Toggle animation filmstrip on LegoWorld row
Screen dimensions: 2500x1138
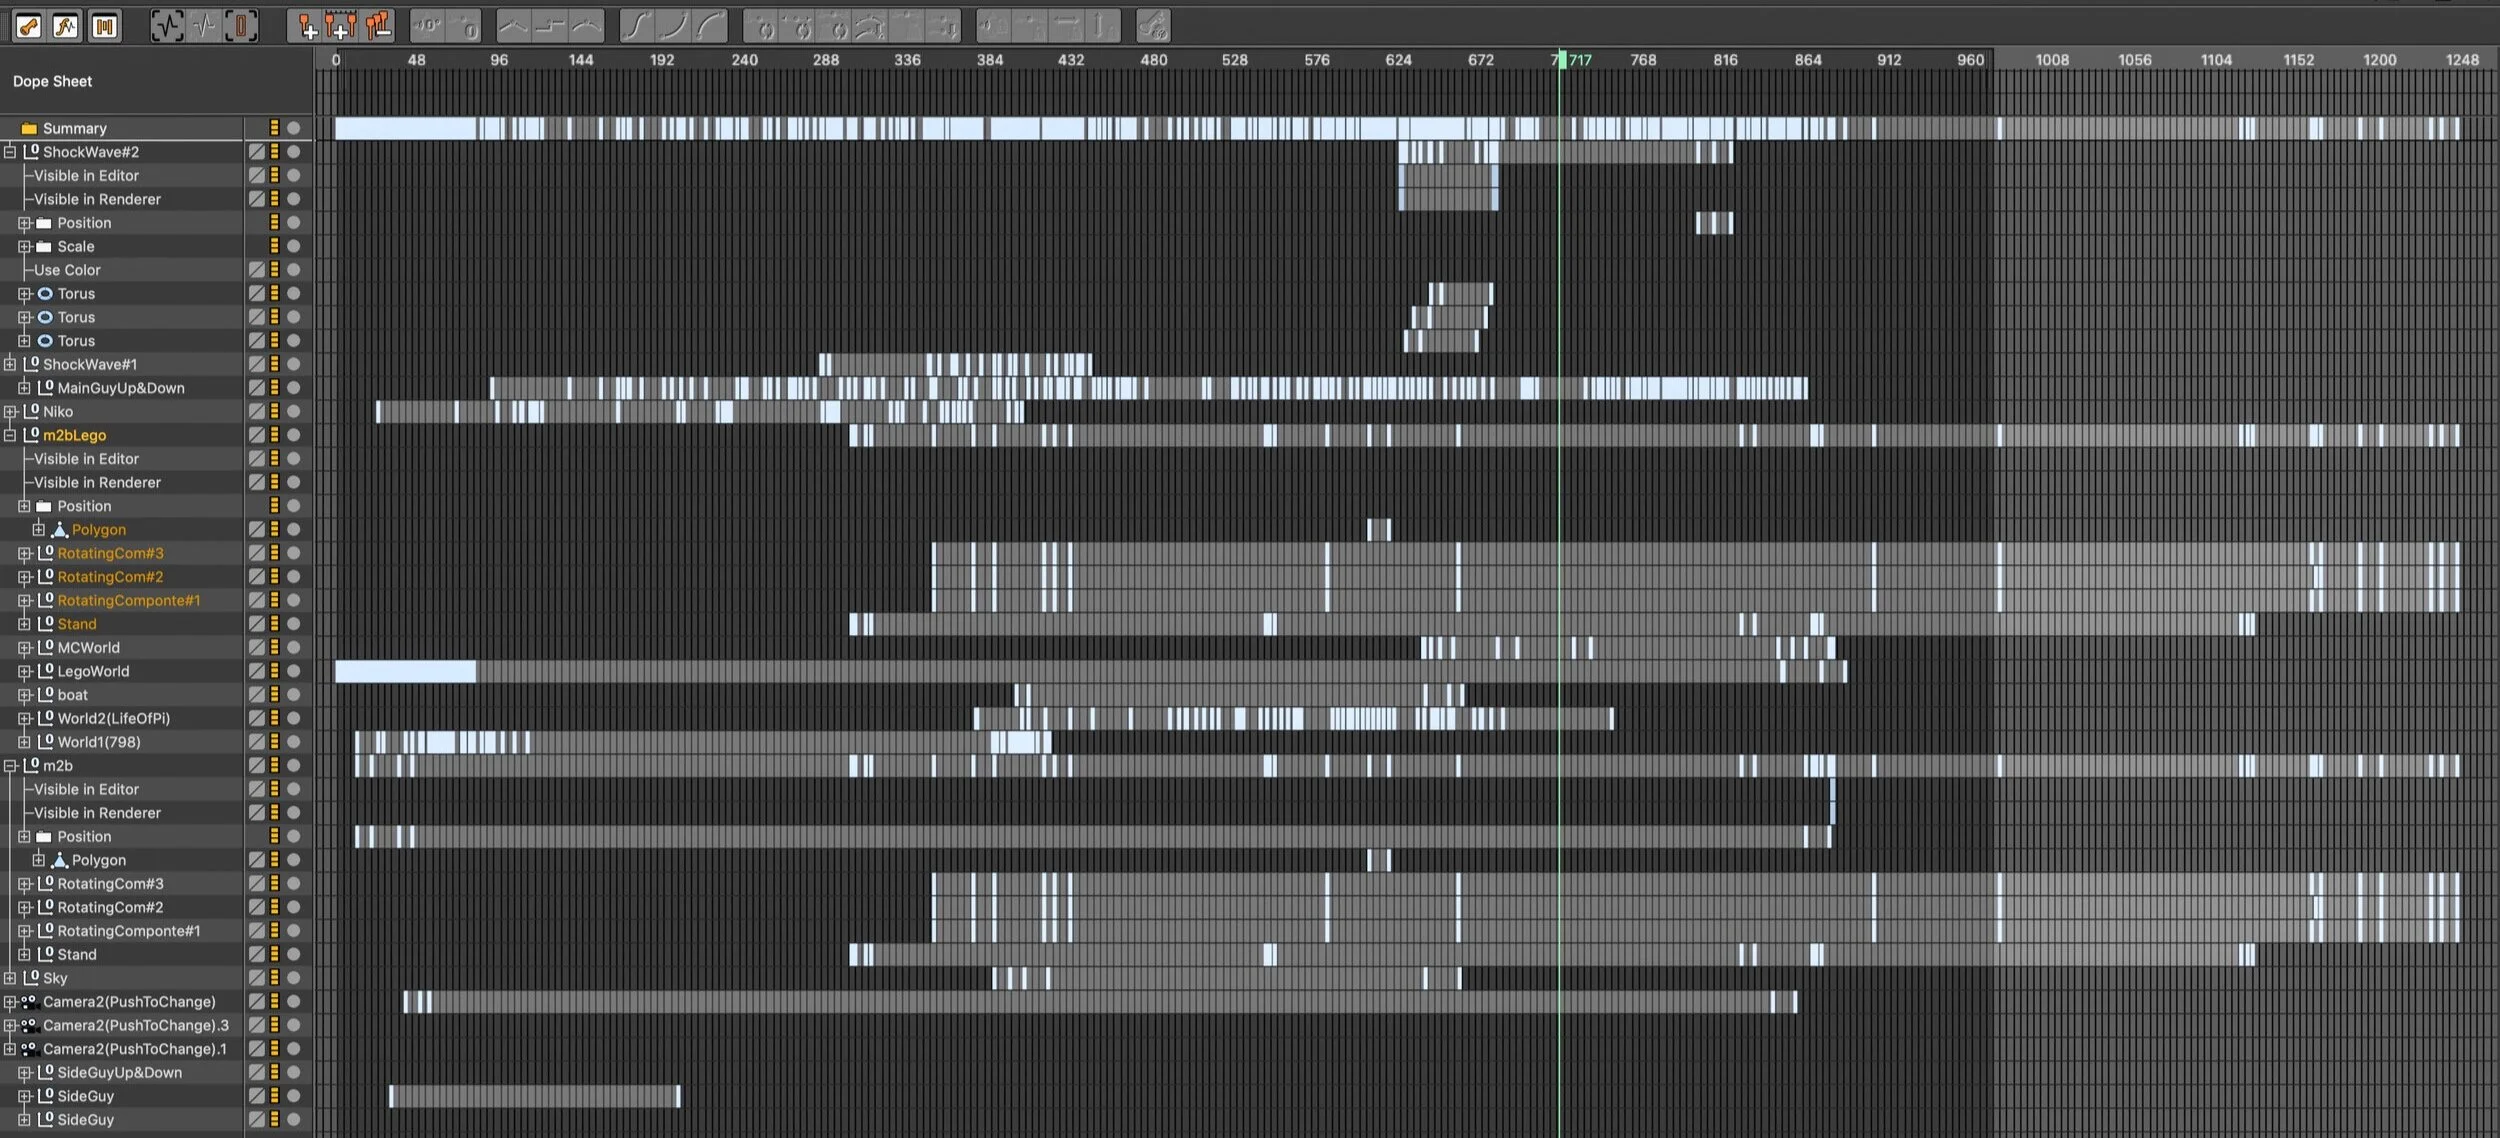point(274,671)
